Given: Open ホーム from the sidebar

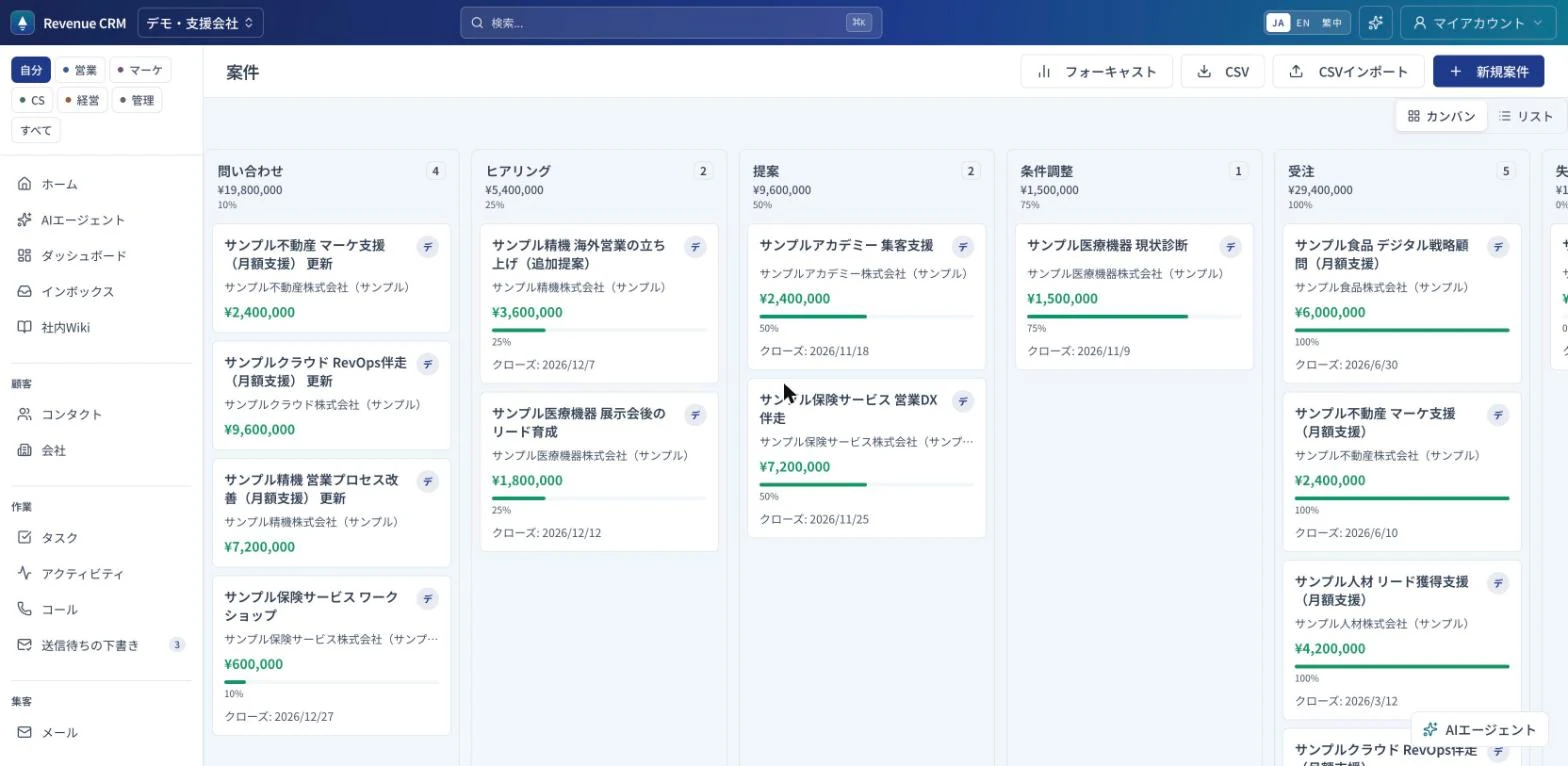Looking at the screenshot, I should point(101,184).
